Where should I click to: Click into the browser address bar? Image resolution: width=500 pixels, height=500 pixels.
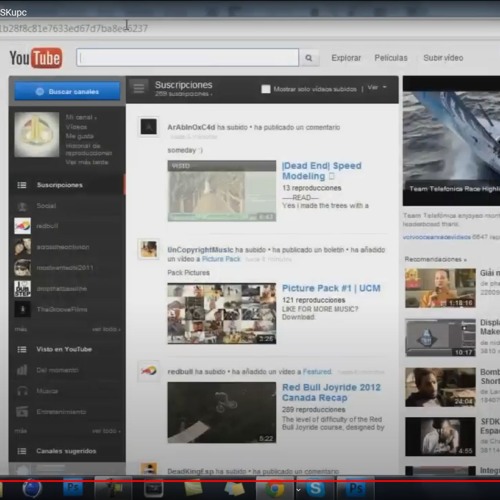250,28
